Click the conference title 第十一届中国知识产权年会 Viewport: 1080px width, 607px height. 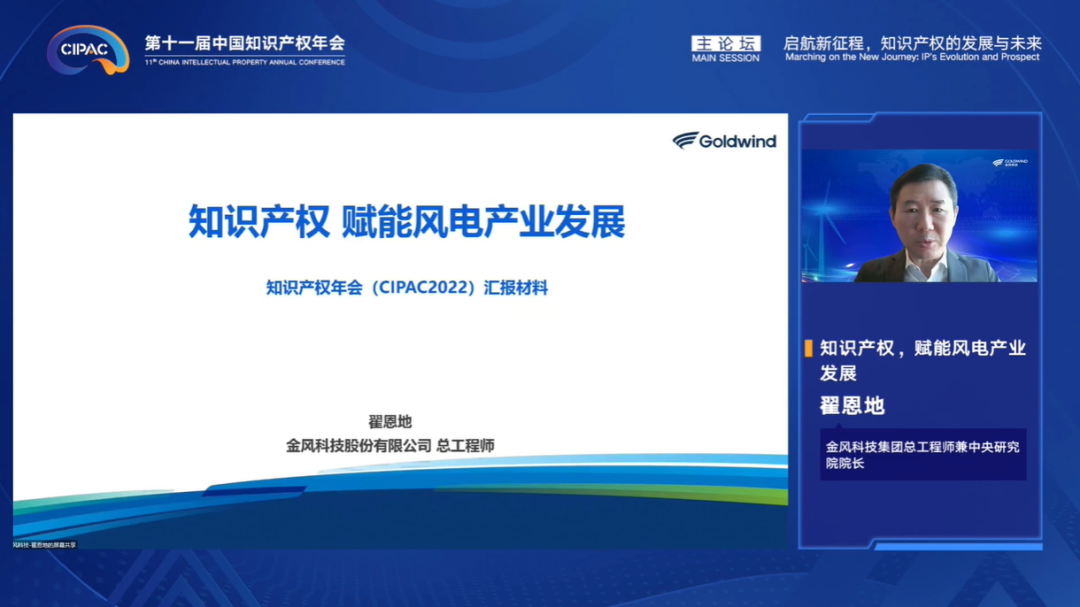(x=244, y=43)
